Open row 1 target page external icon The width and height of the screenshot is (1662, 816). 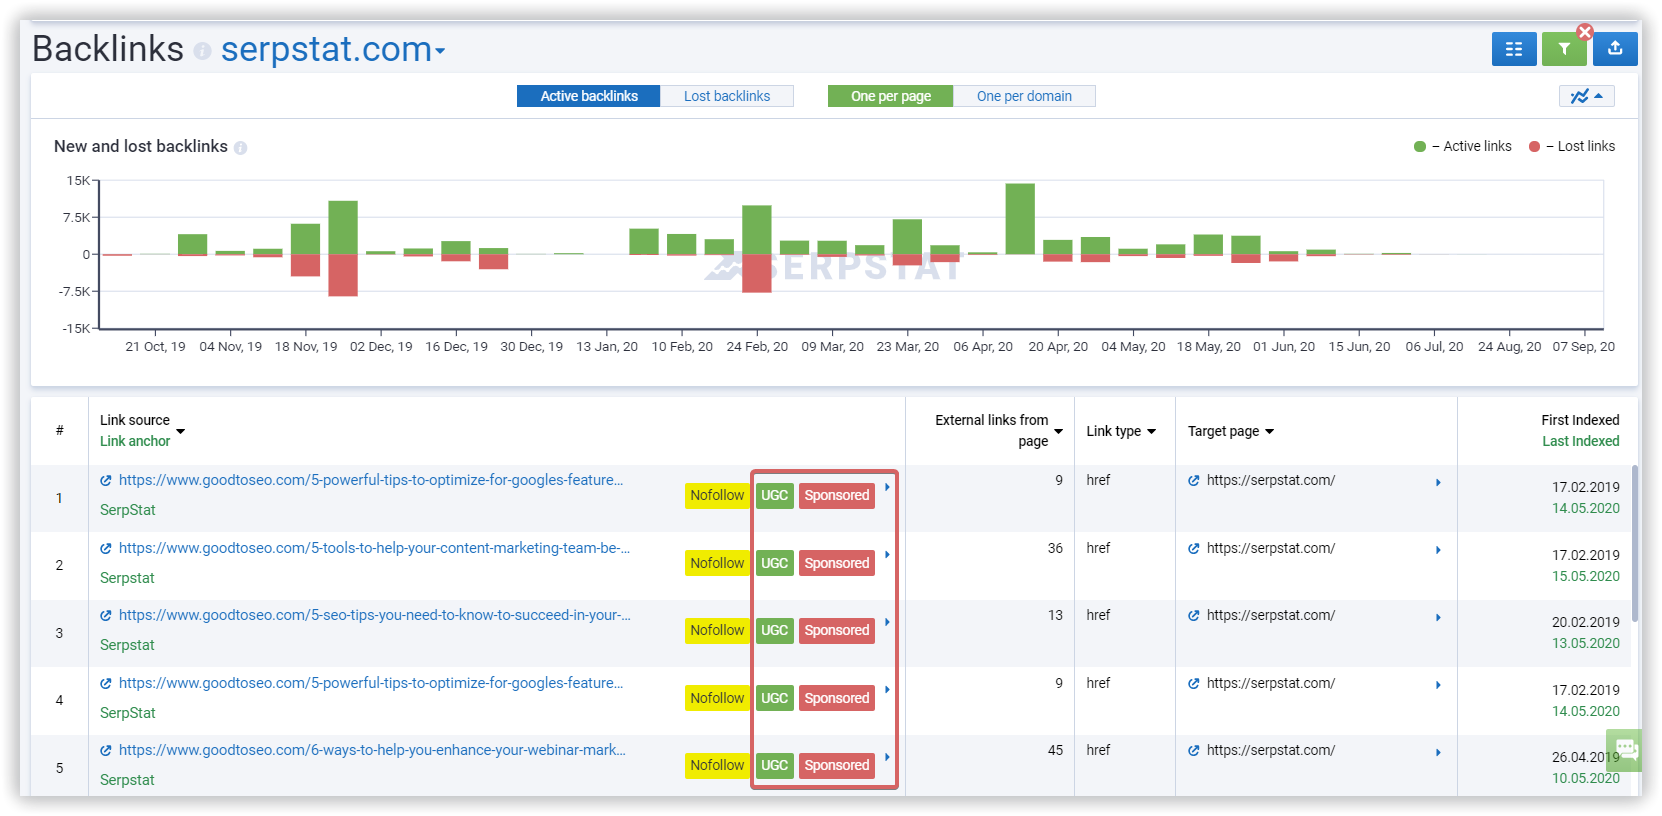[1194, 481]
